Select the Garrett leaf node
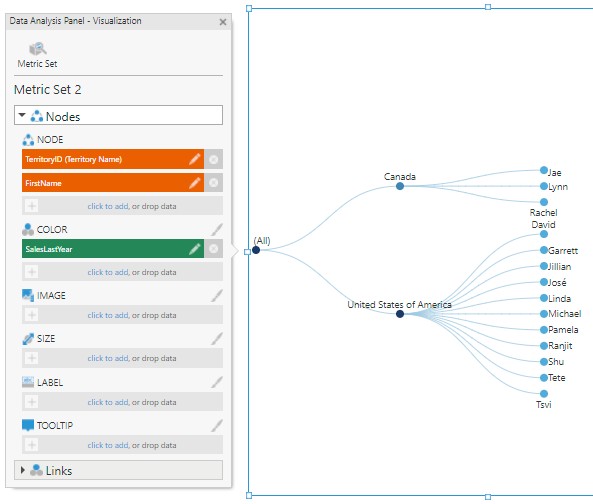This screenshot has width=593, height=504. (x=544, y=250)
